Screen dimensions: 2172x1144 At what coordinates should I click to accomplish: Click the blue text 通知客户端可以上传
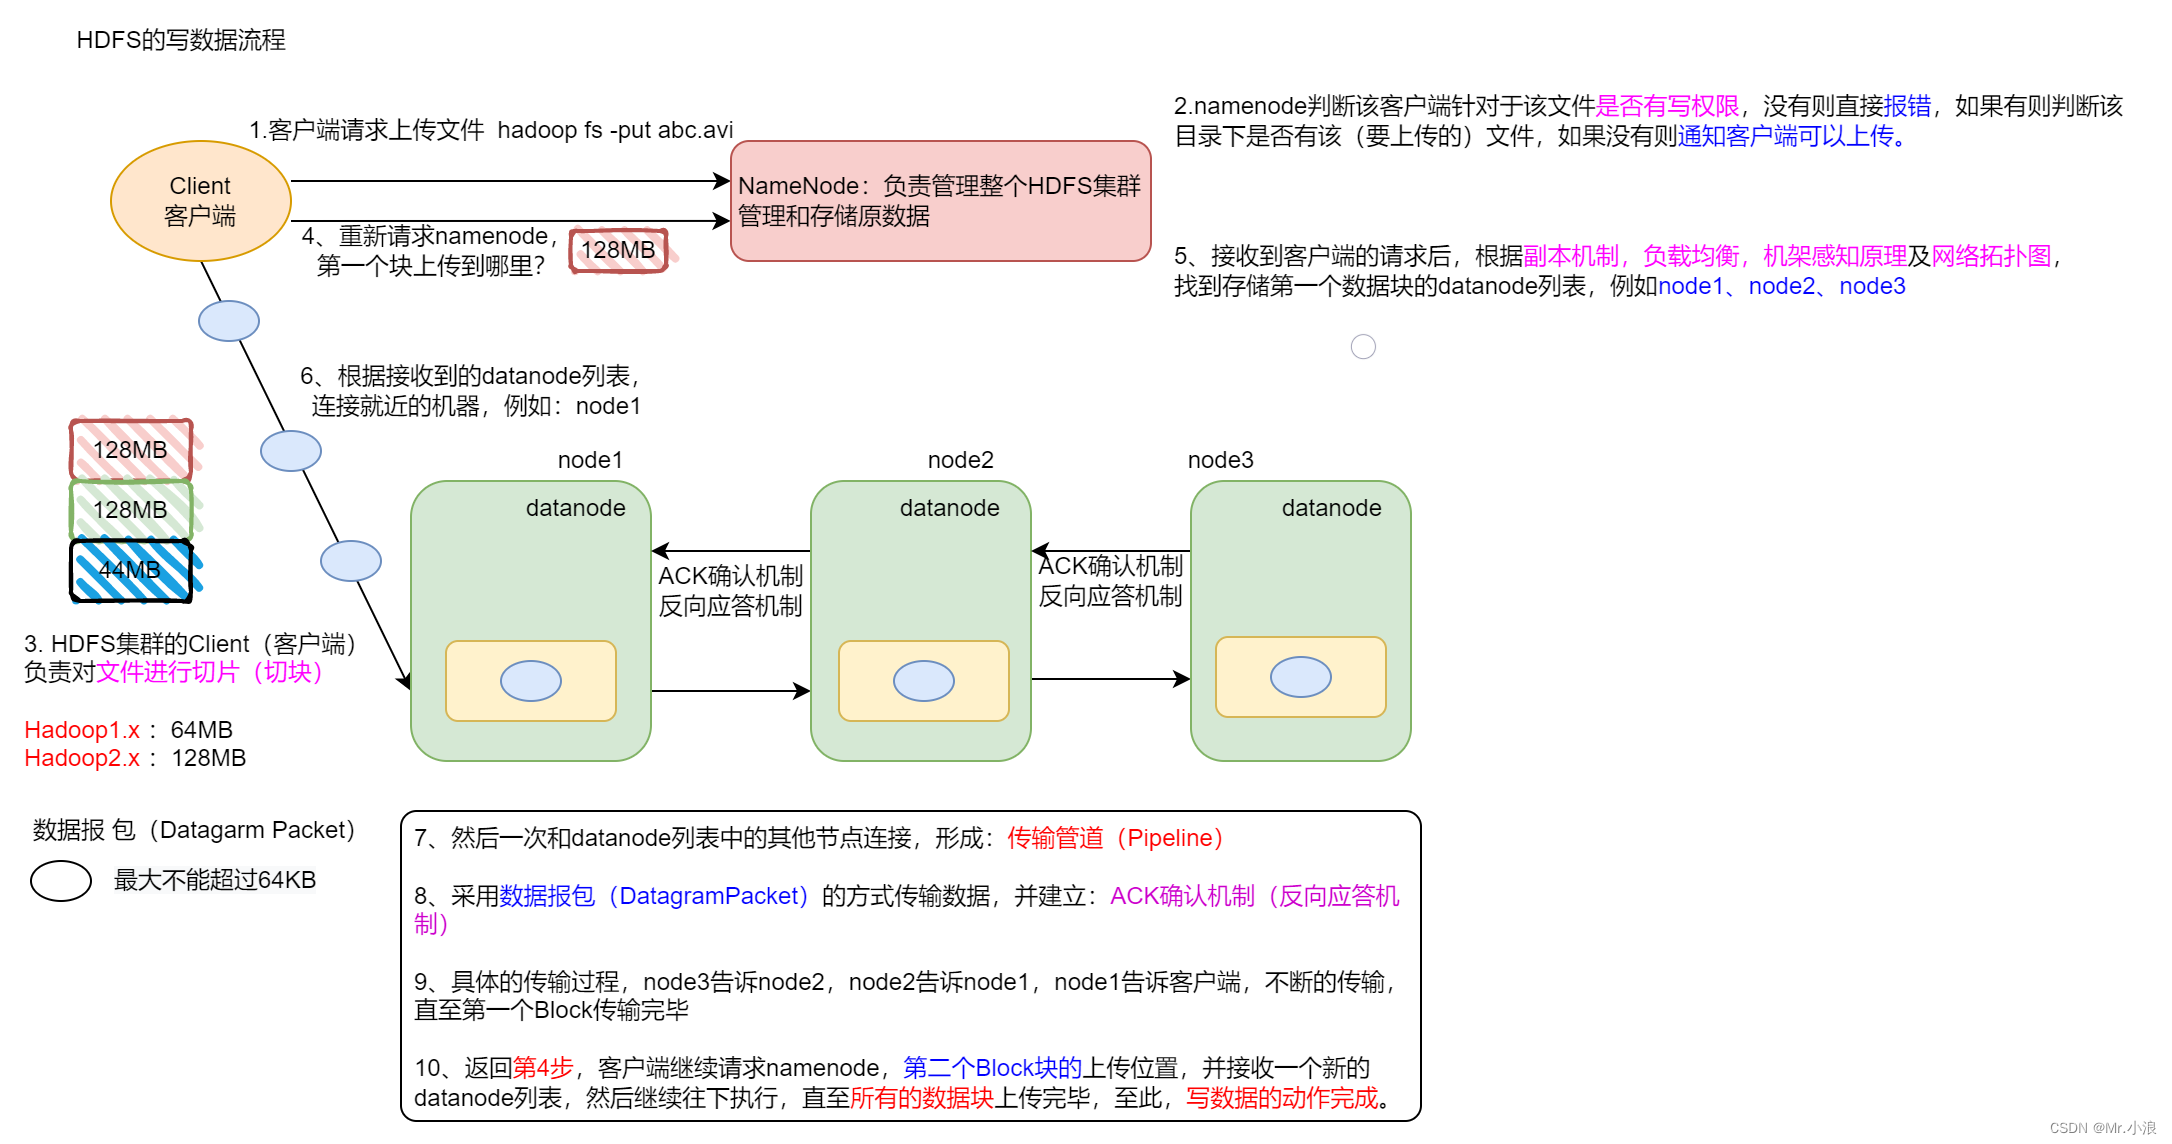(x=1786, y=136)
